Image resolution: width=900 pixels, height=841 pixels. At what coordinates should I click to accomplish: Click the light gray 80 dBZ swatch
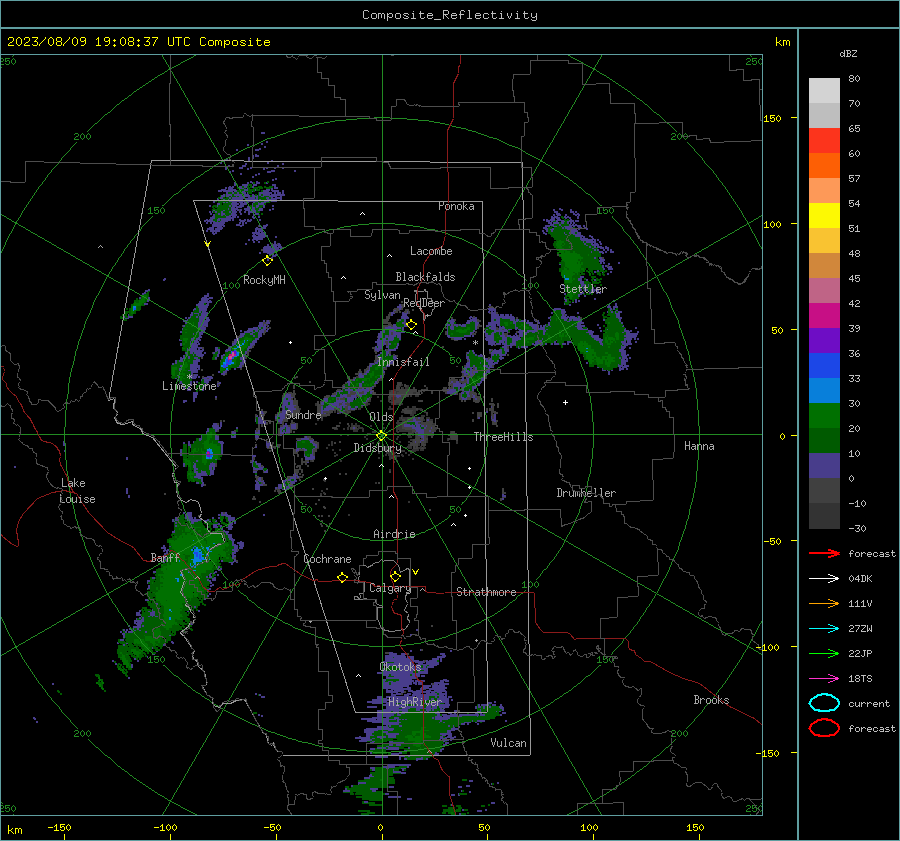coord(824,90)
